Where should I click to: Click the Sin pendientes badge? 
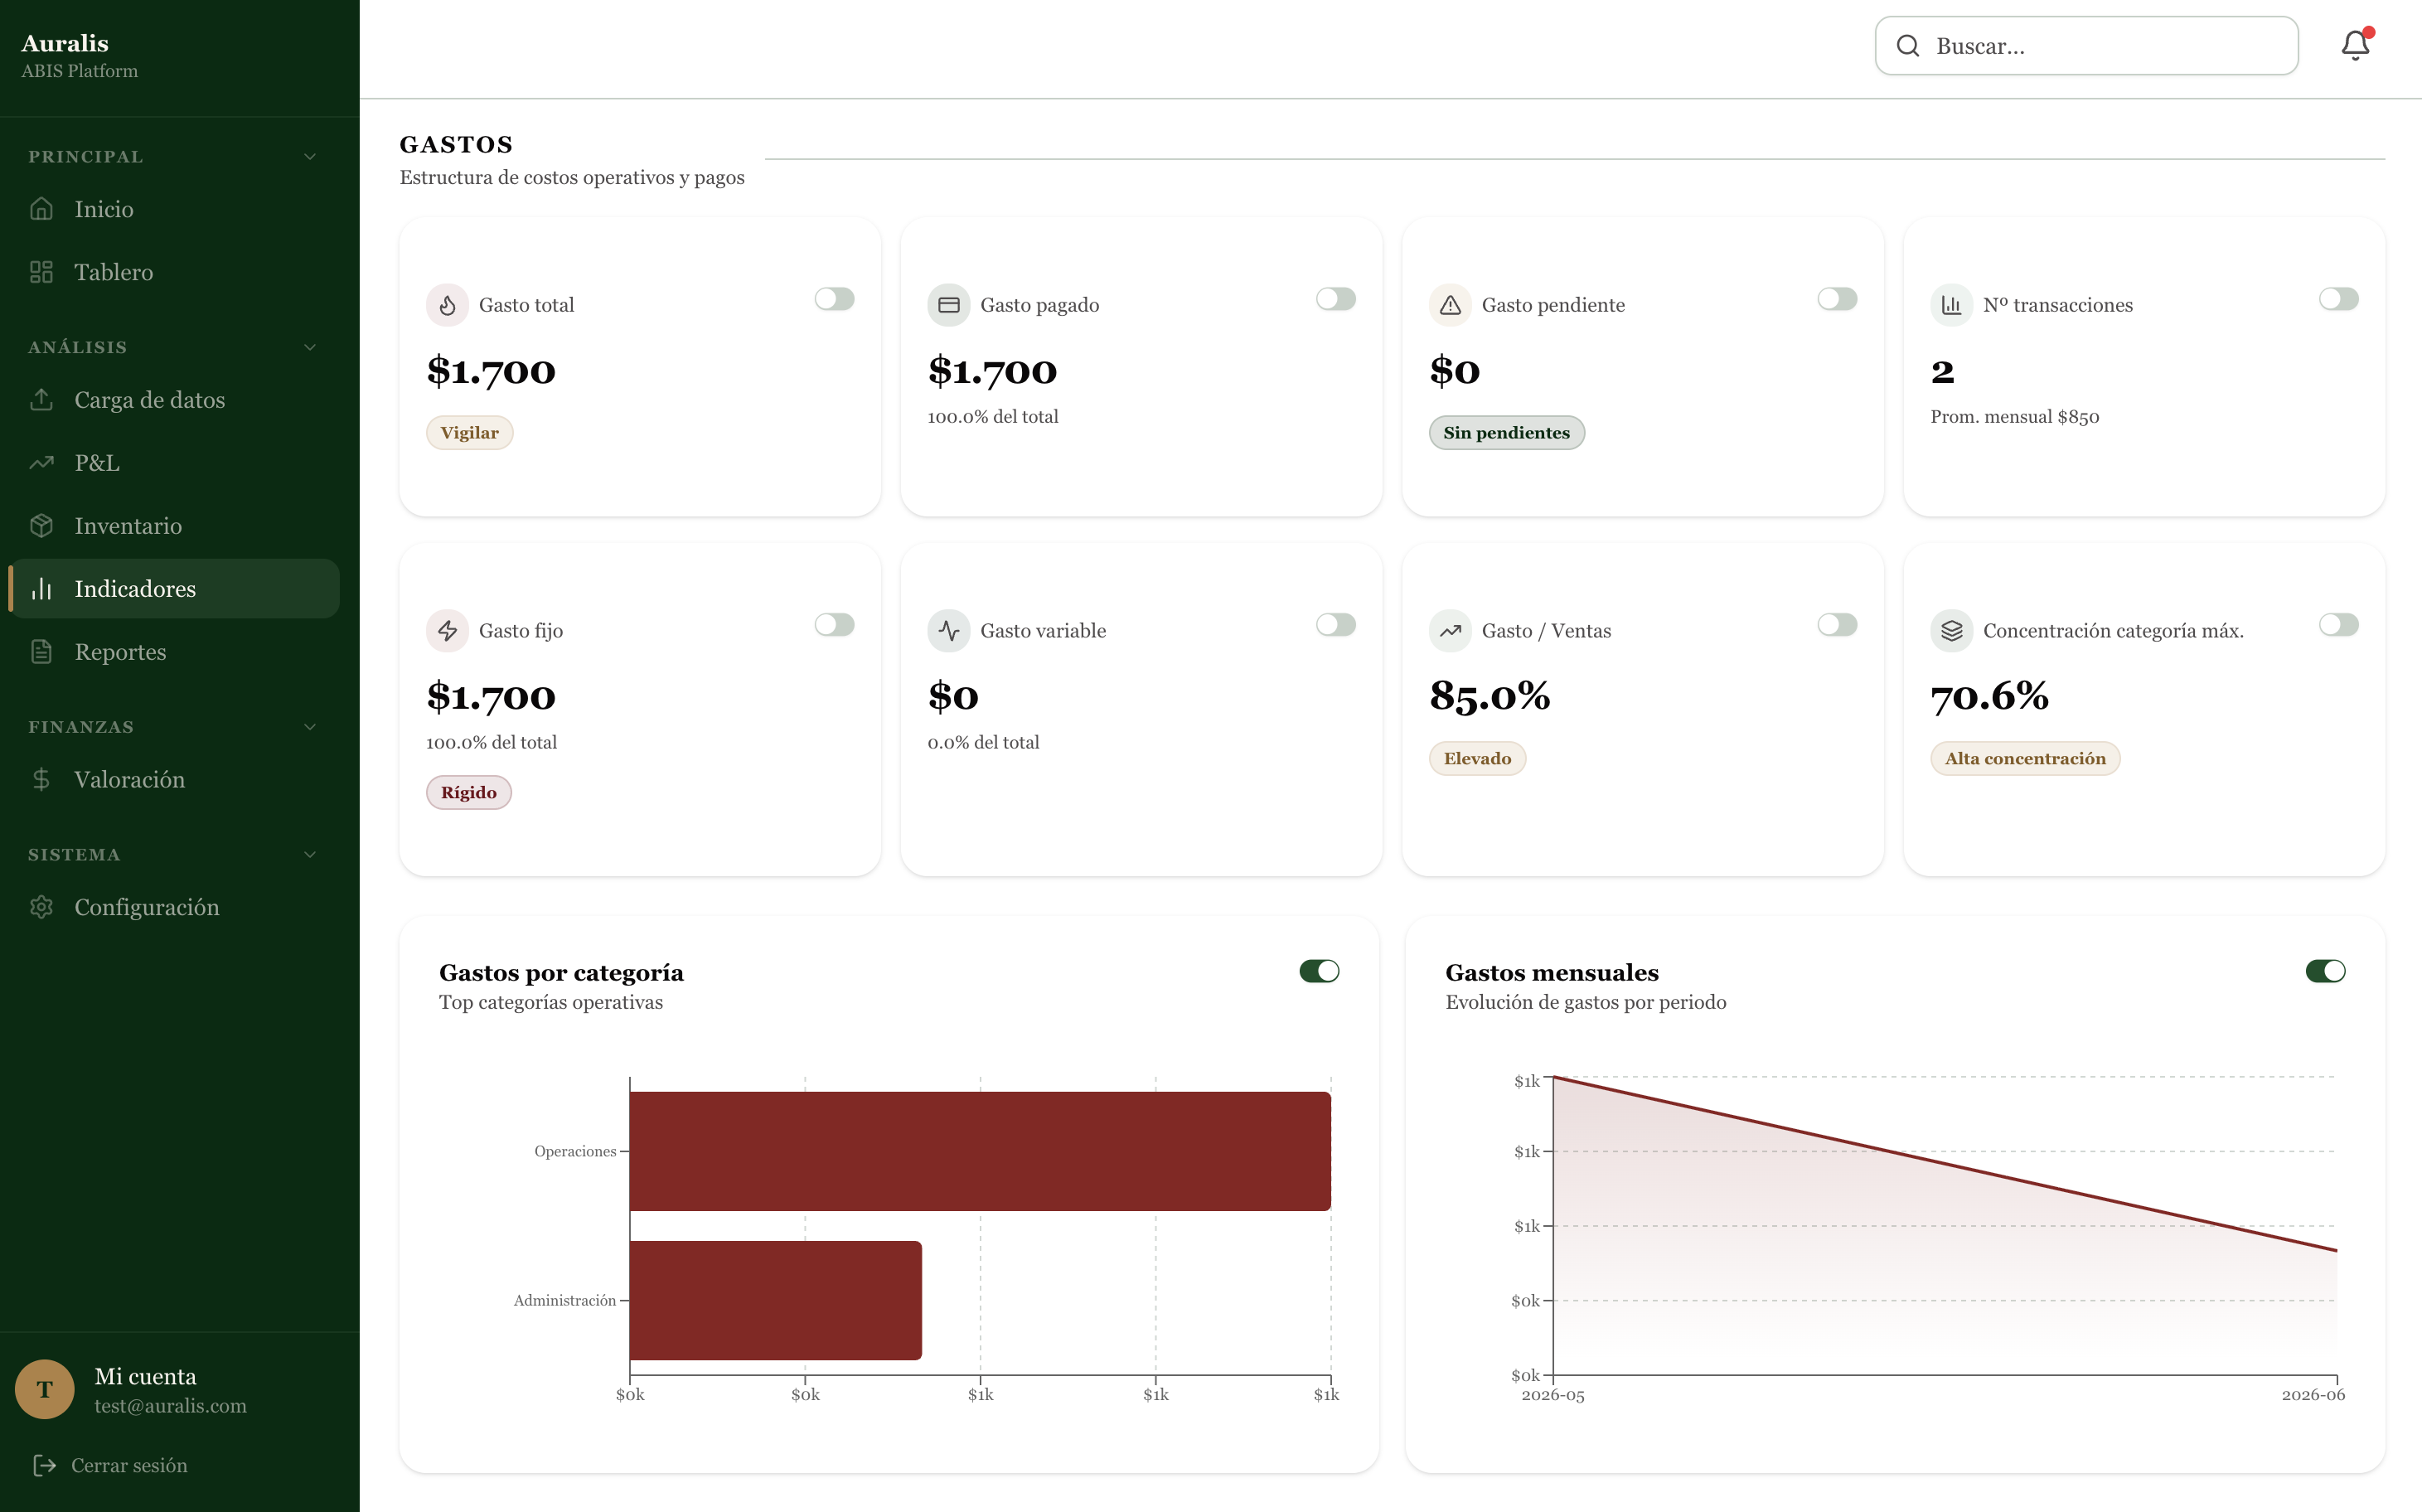coord(1506,433)
